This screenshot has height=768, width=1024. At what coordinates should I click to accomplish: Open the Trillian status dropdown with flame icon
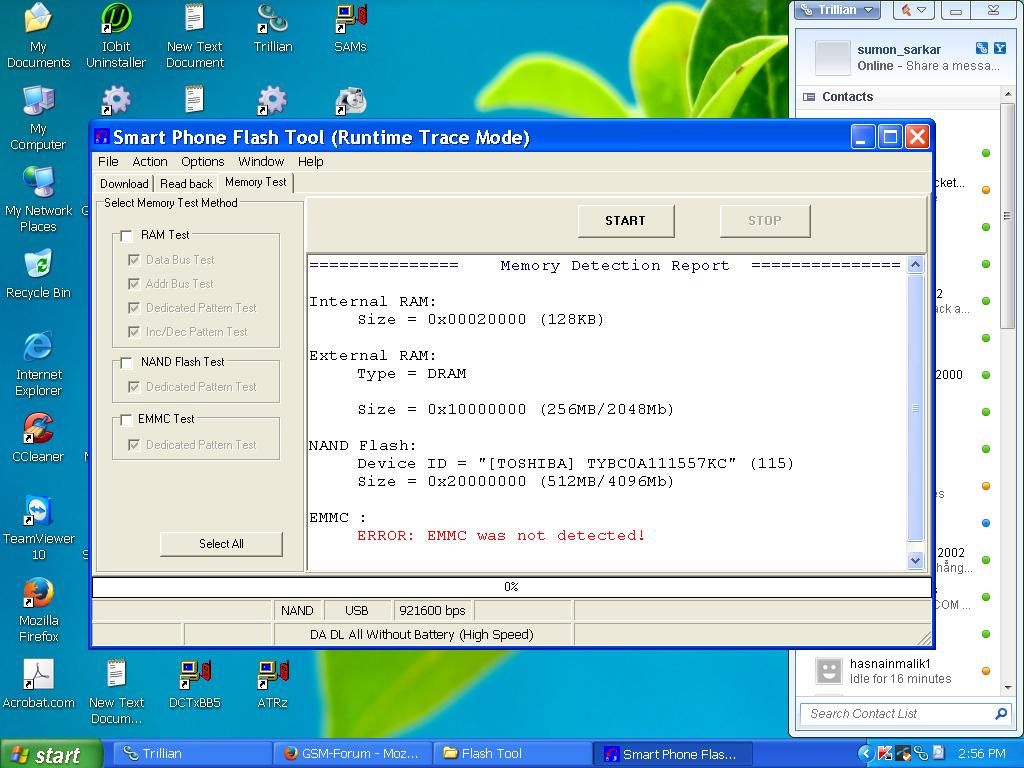913,10
